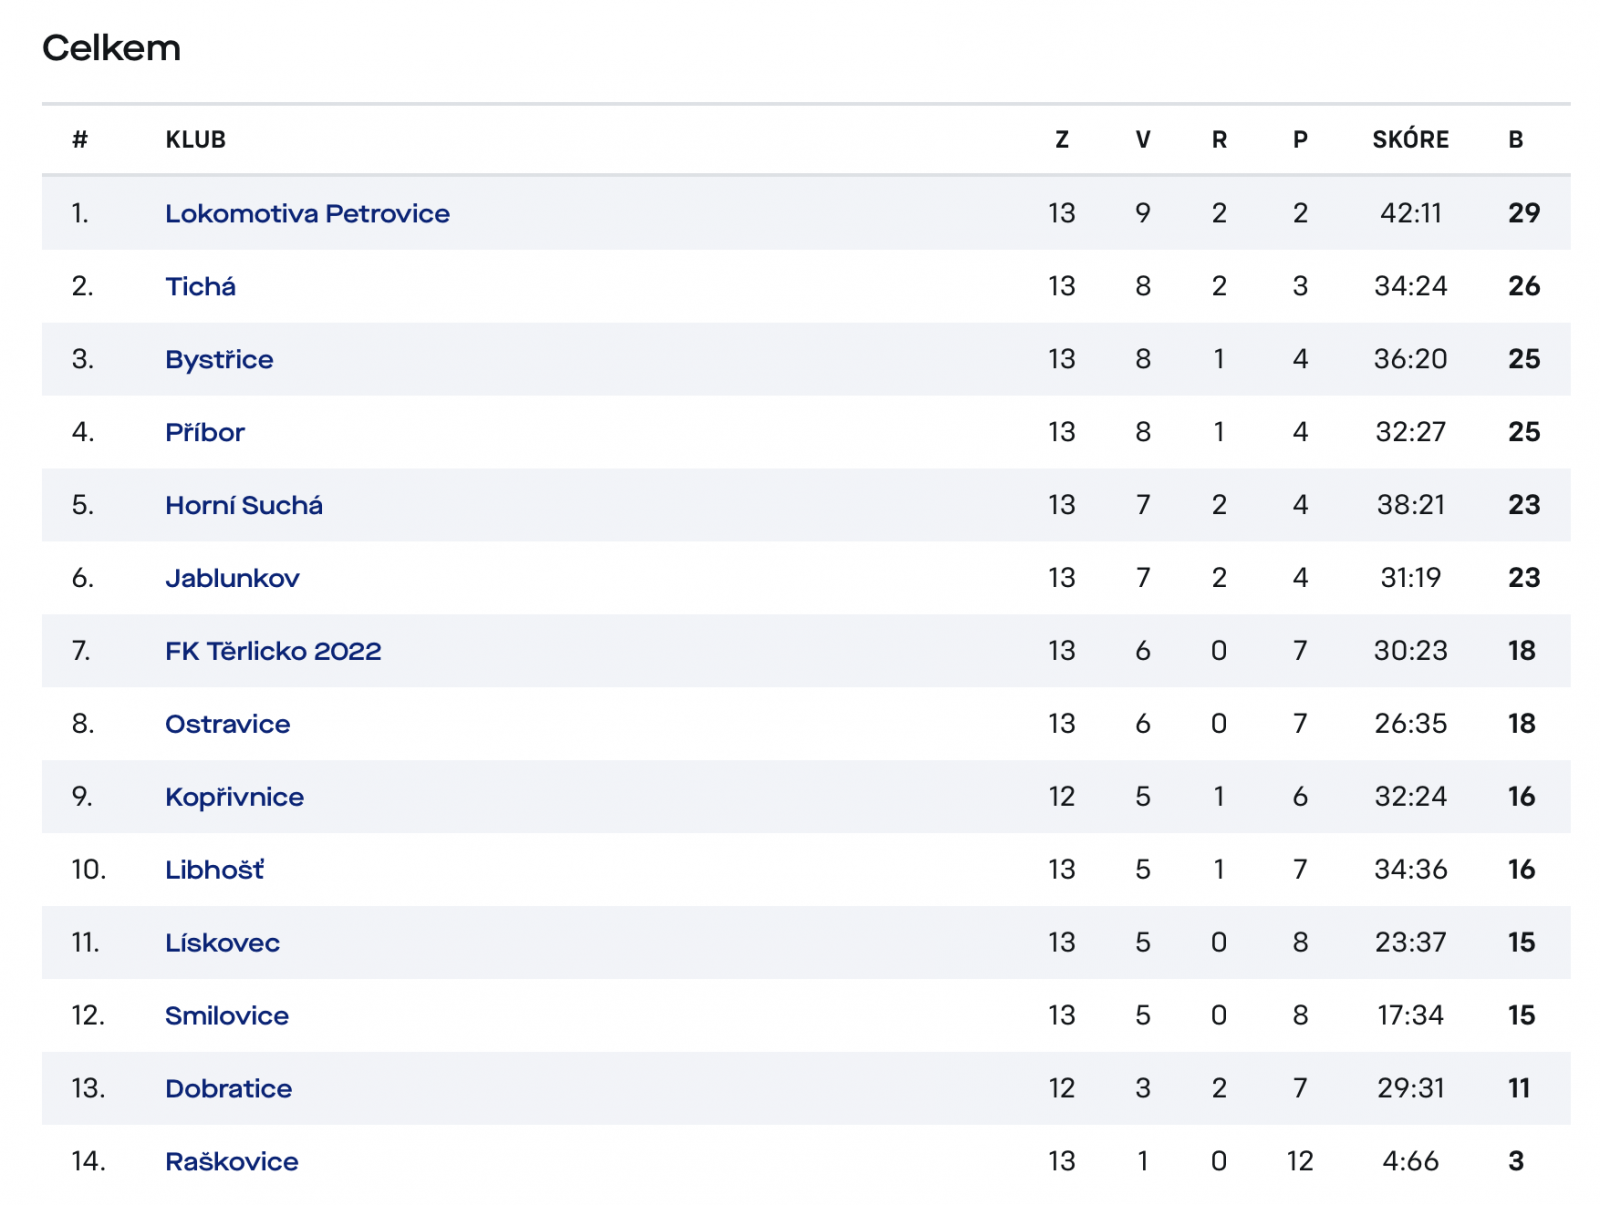Screen dimensions: 1600x1205
Task: Click the B points column header
Action: coord(1516,140)
